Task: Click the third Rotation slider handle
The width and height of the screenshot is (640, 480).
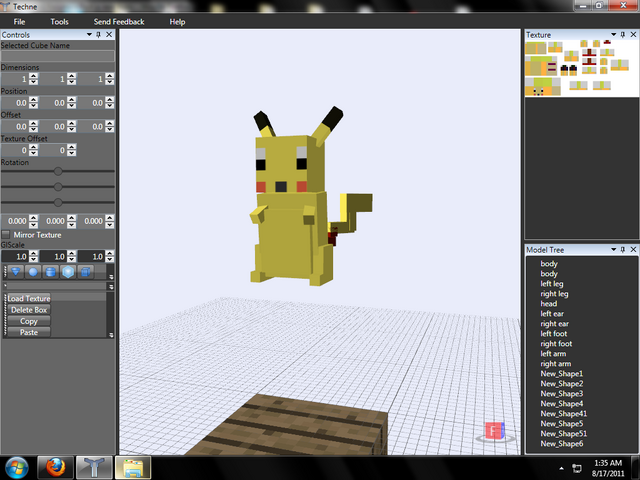Action: 58,202
